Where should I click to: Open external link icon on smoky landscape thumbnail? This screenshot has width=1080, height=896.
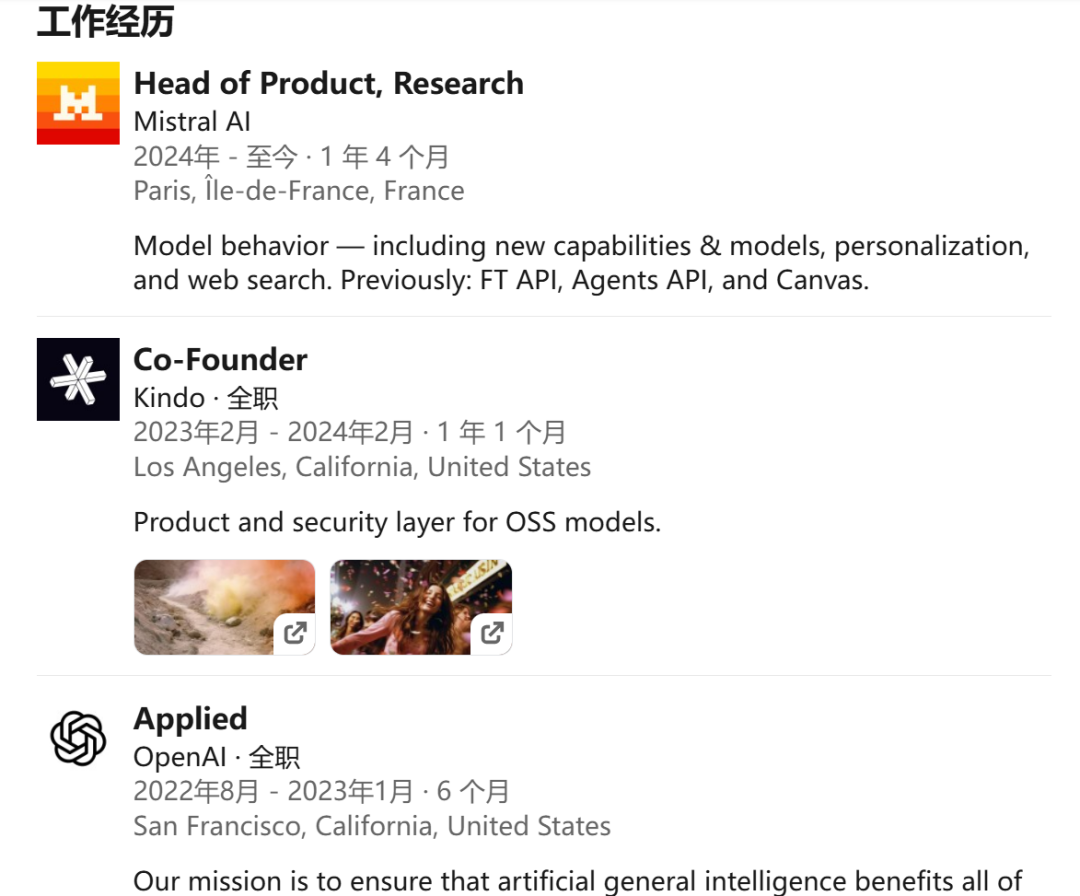coord(295,633)
